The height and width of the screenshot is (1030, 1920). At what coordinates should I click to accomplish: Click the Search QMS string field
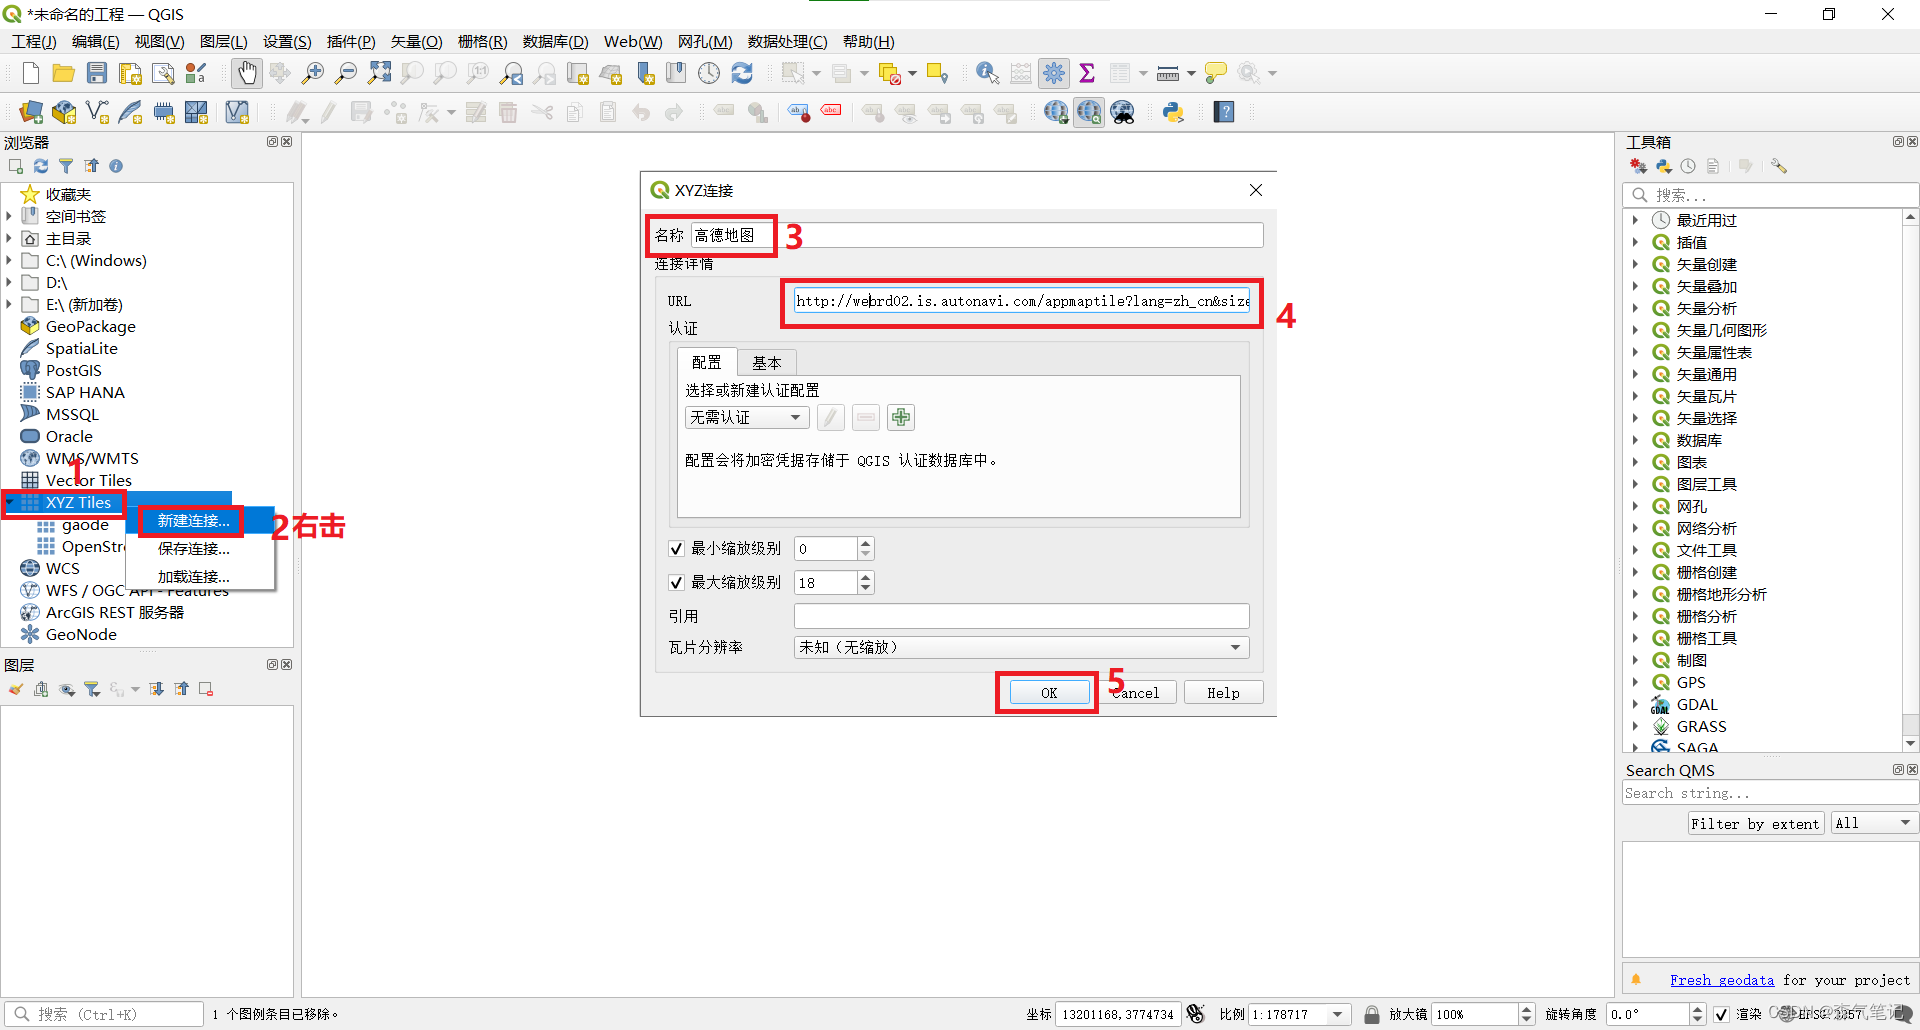pyautogui.click(x=1770, y=793)
